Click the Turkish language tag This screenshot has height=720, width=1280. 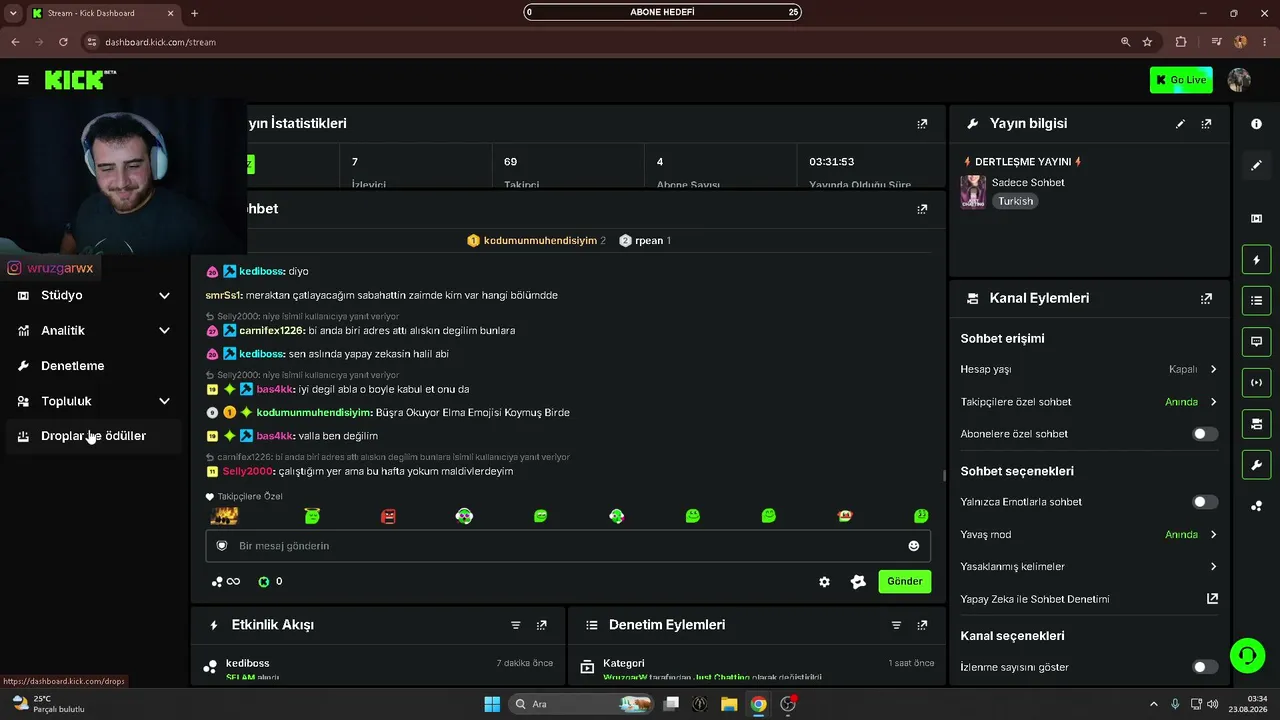tap(1015, 201)
